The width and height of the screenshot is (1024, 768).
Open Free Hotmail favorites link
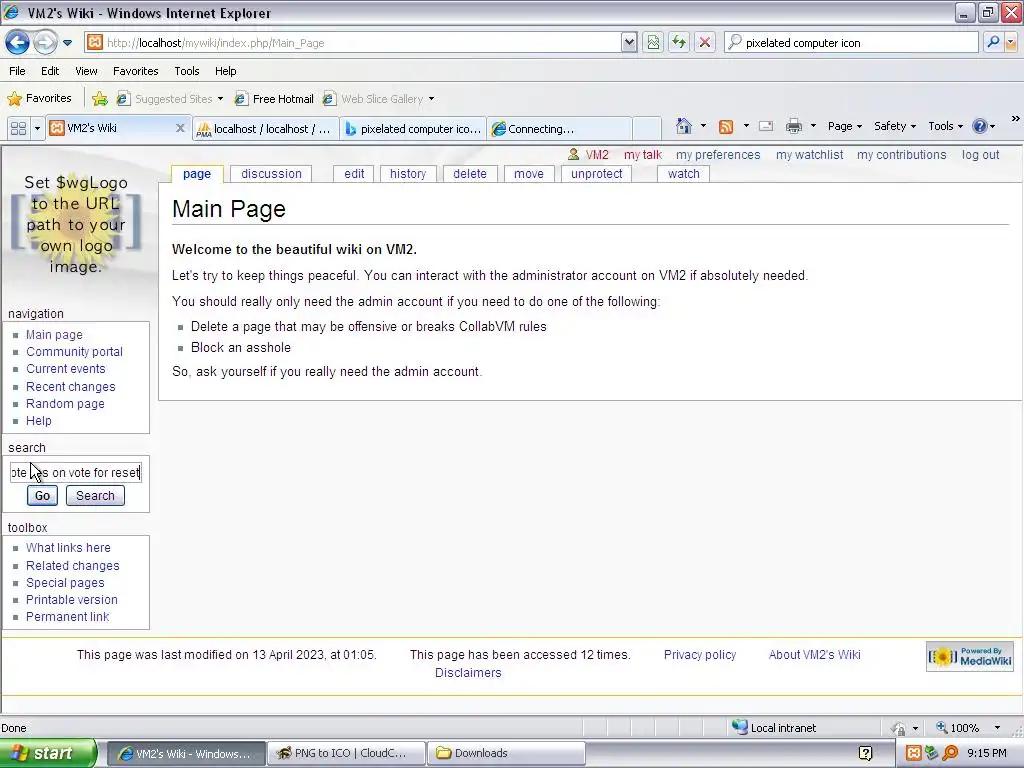(274, 99)
